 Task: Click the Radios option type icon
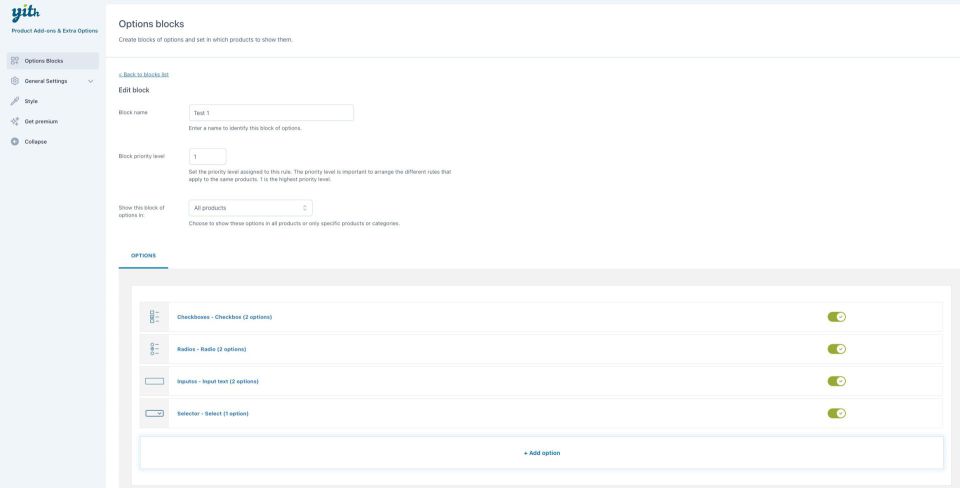(154, 349)
